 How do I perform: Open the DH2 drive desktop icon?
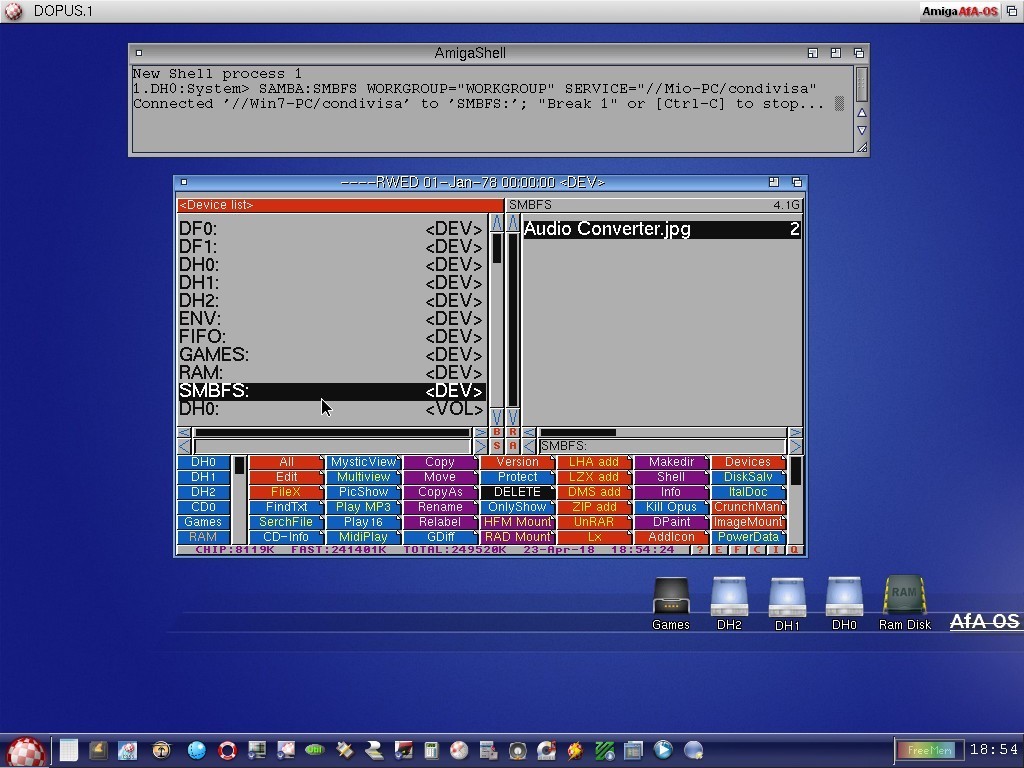[729, 598]
